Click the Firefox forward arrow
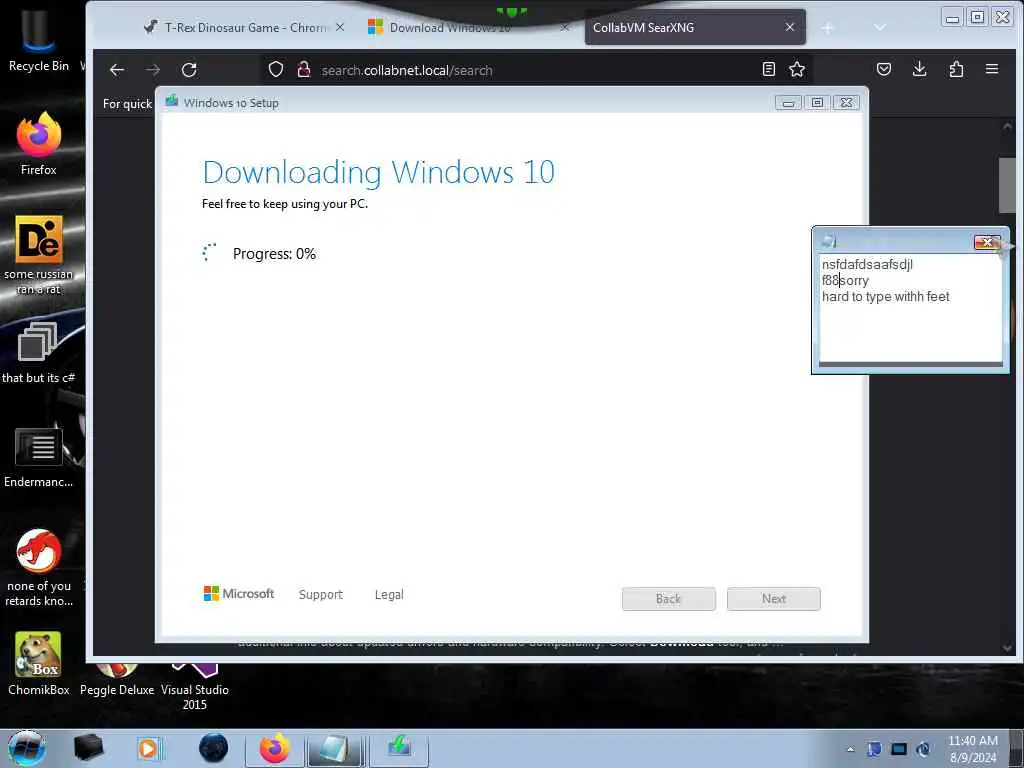The height and width of the screenshot is (768, 1024). tap(153, 70)
